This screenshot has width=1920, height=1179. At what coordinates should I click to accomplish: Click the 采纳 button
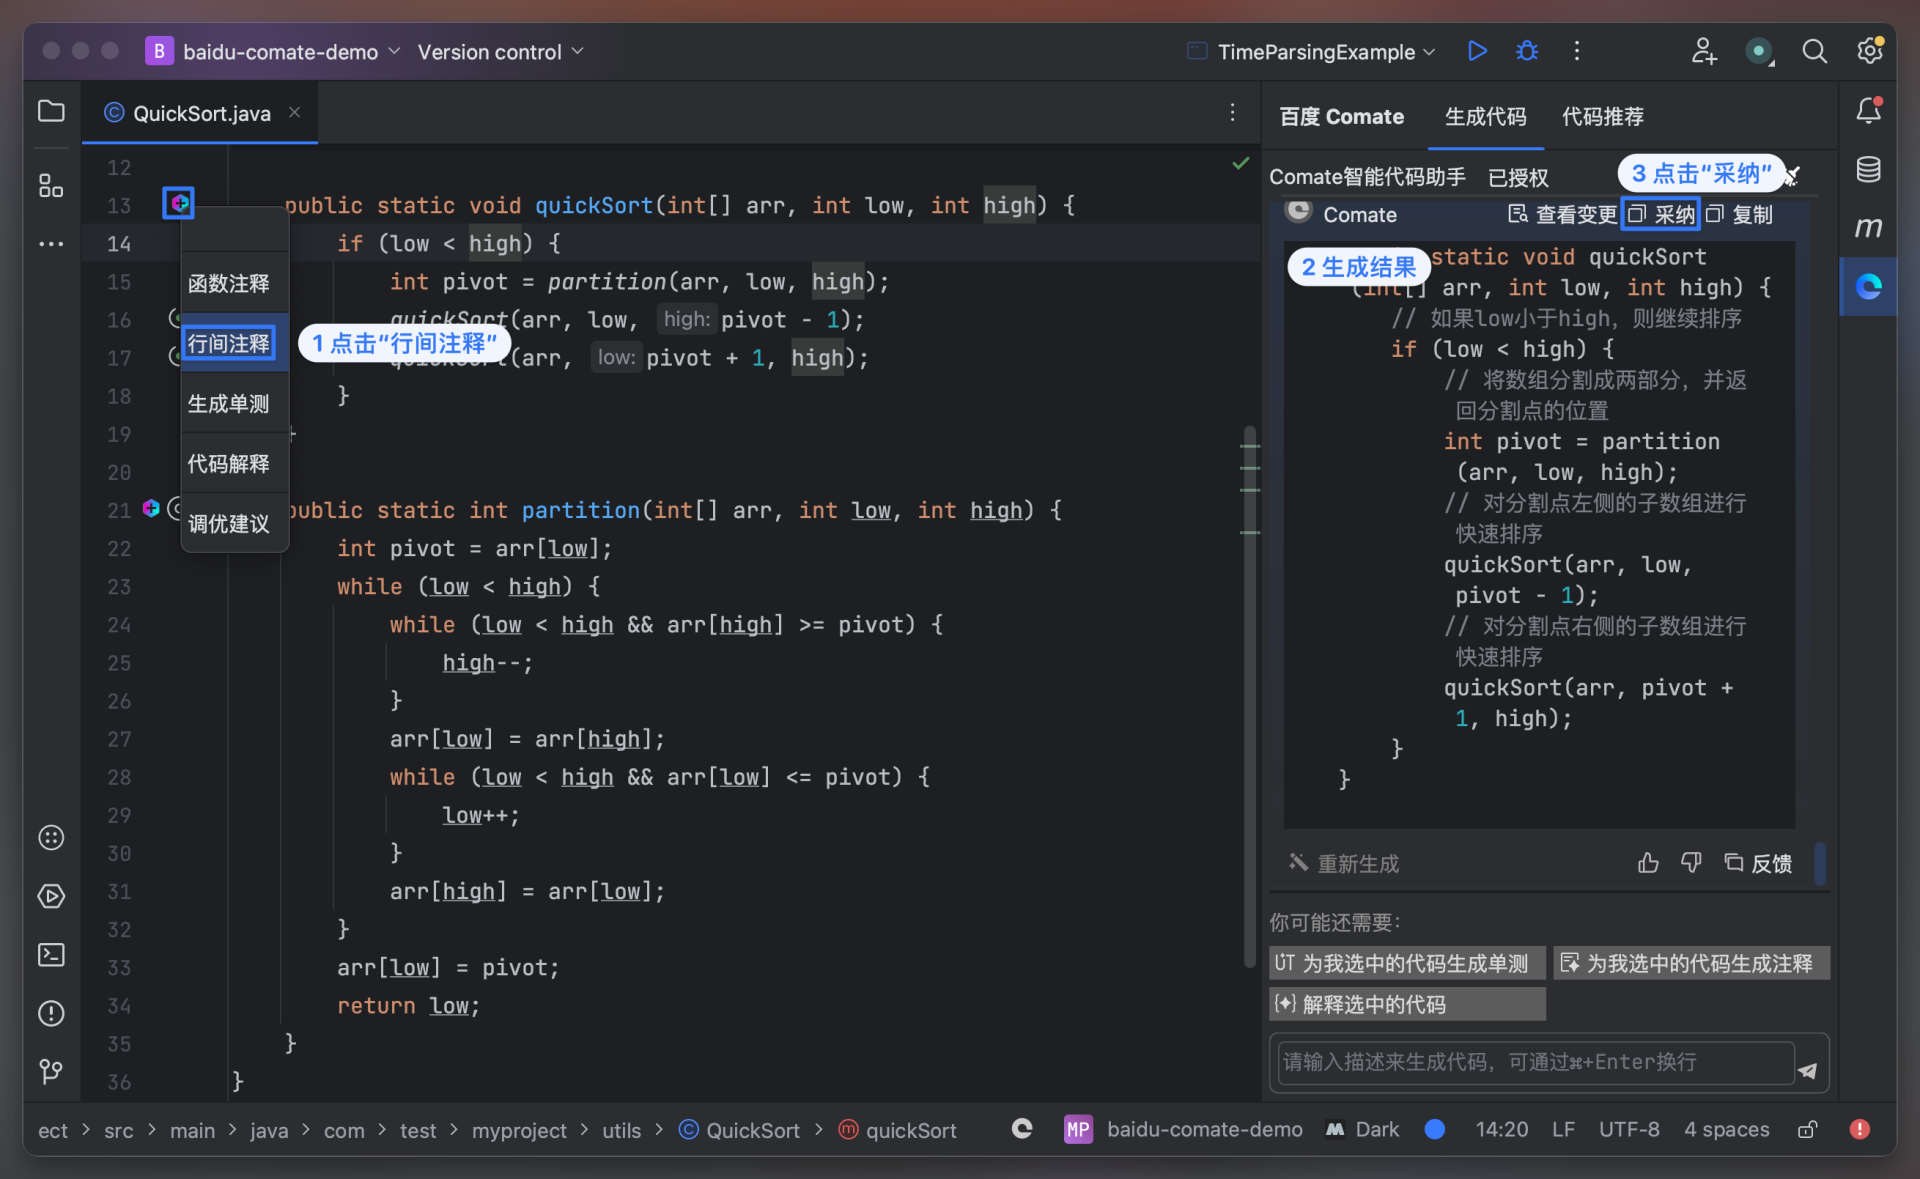pos(1662,214)
